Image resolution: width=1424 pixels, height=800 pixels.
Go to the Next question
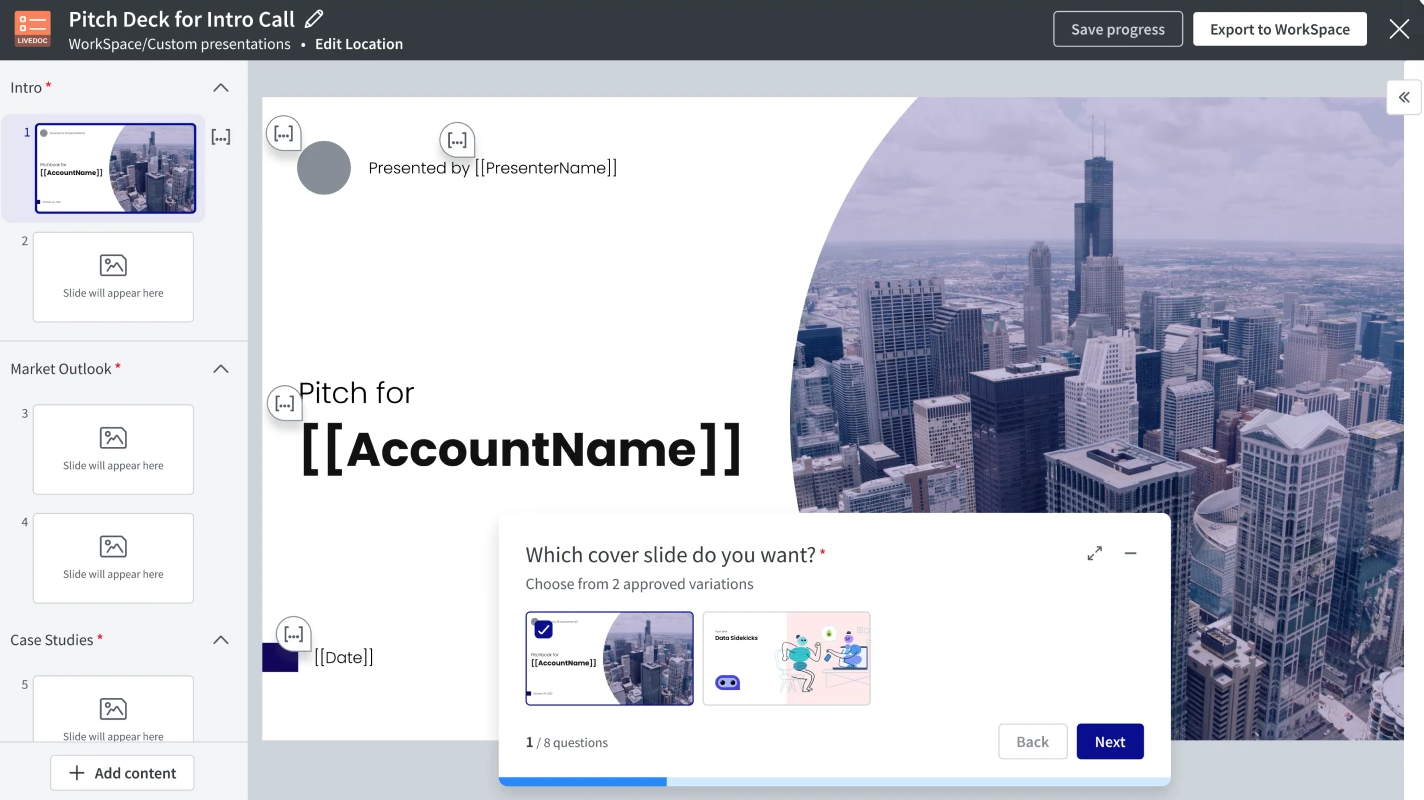(1110, 742)
